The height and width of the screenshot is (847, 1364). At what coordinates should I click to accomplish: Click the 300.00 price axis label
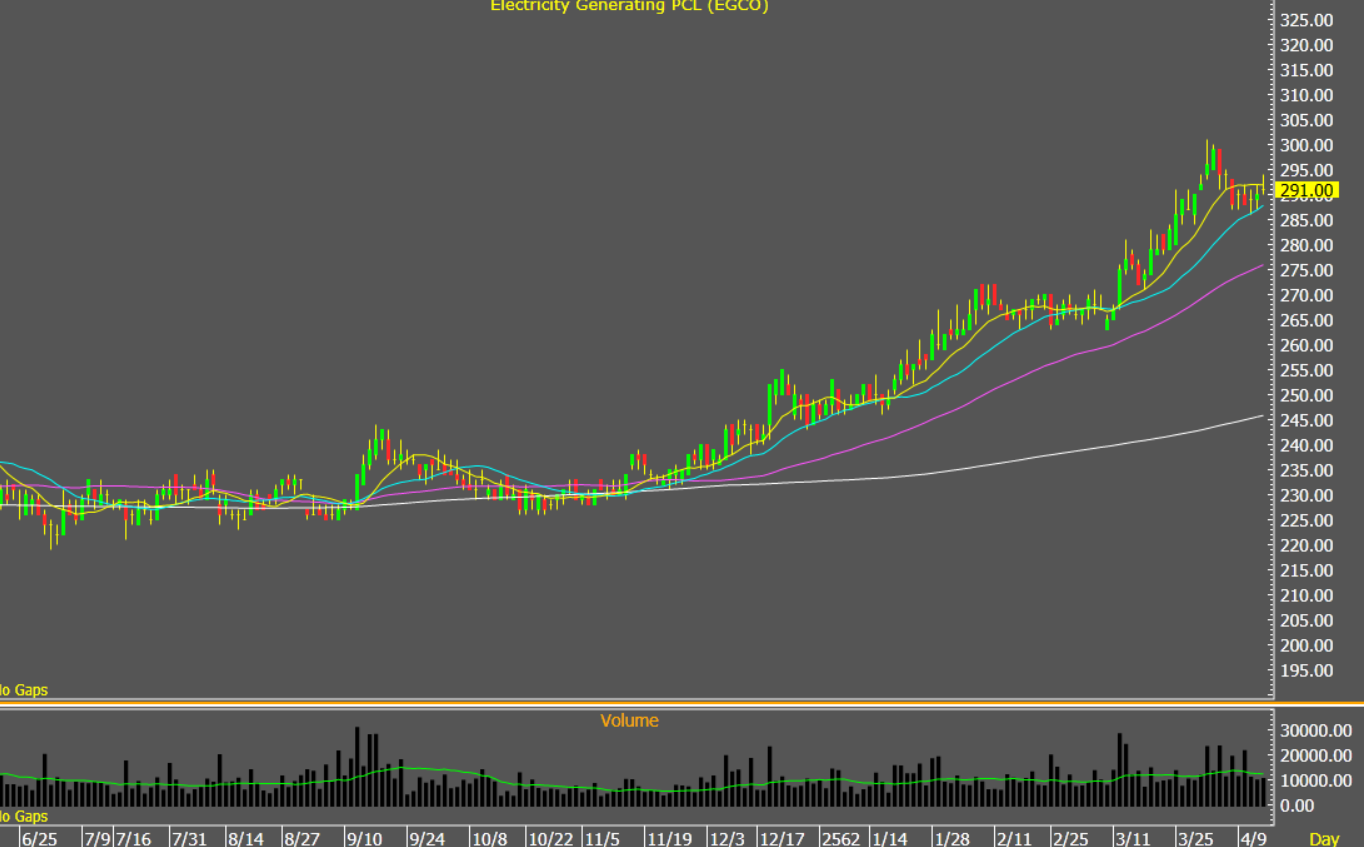pyautogui.click(x=1307, y=145)
